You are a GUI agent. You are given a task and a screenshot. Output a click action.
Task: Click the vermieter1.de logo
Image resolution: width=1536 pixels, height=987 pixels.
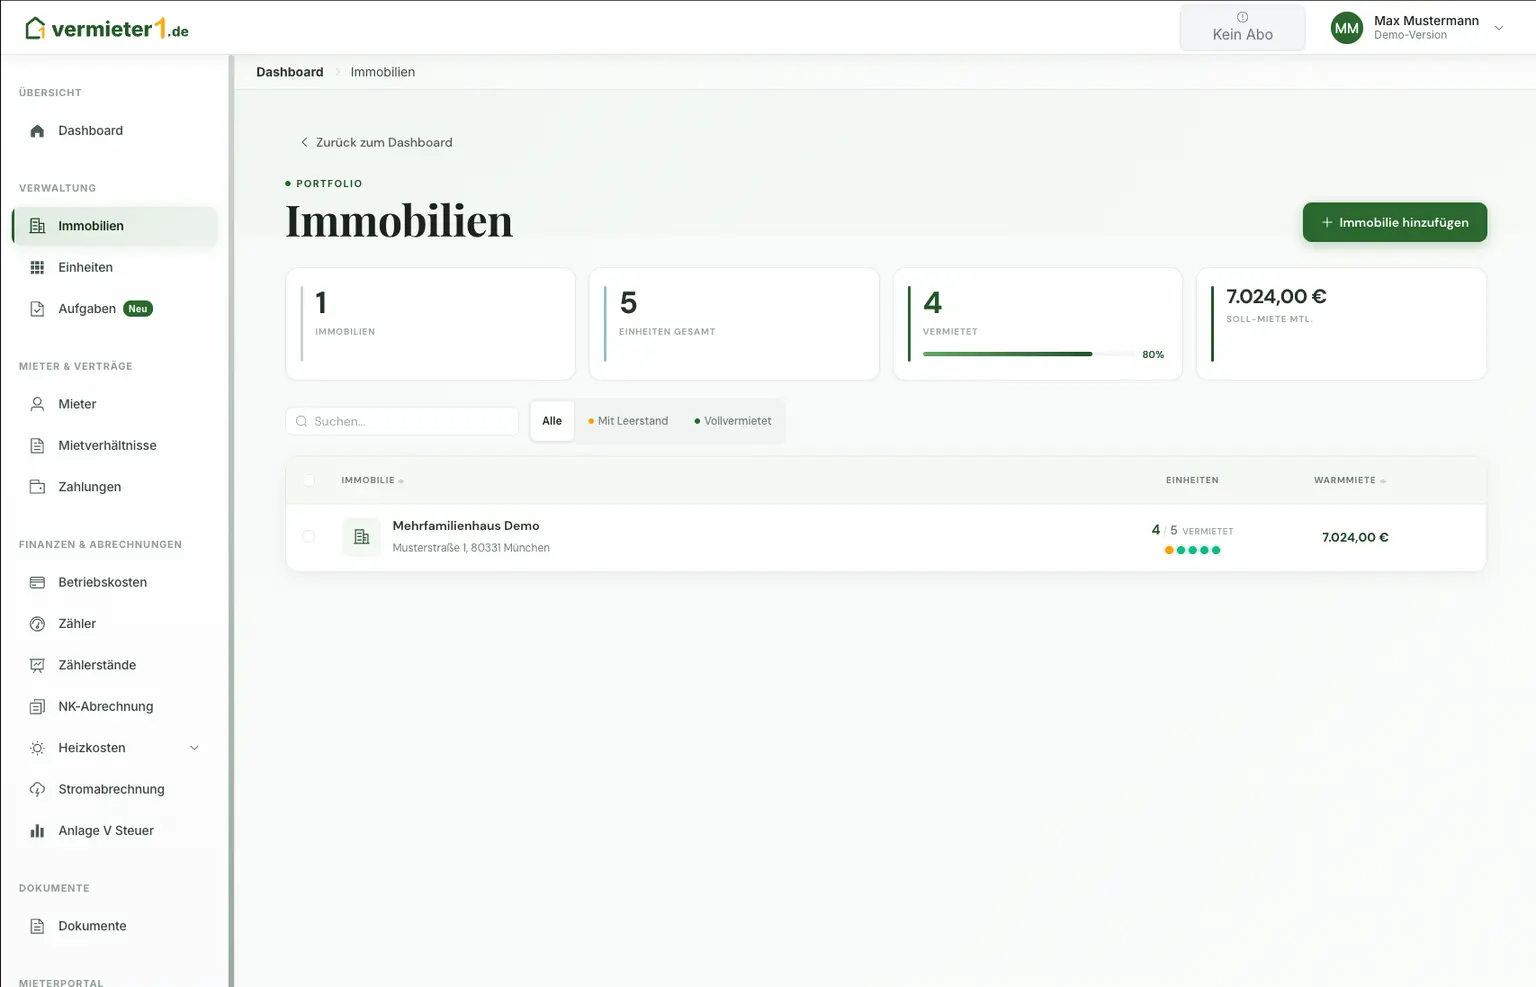pos(107,29)
